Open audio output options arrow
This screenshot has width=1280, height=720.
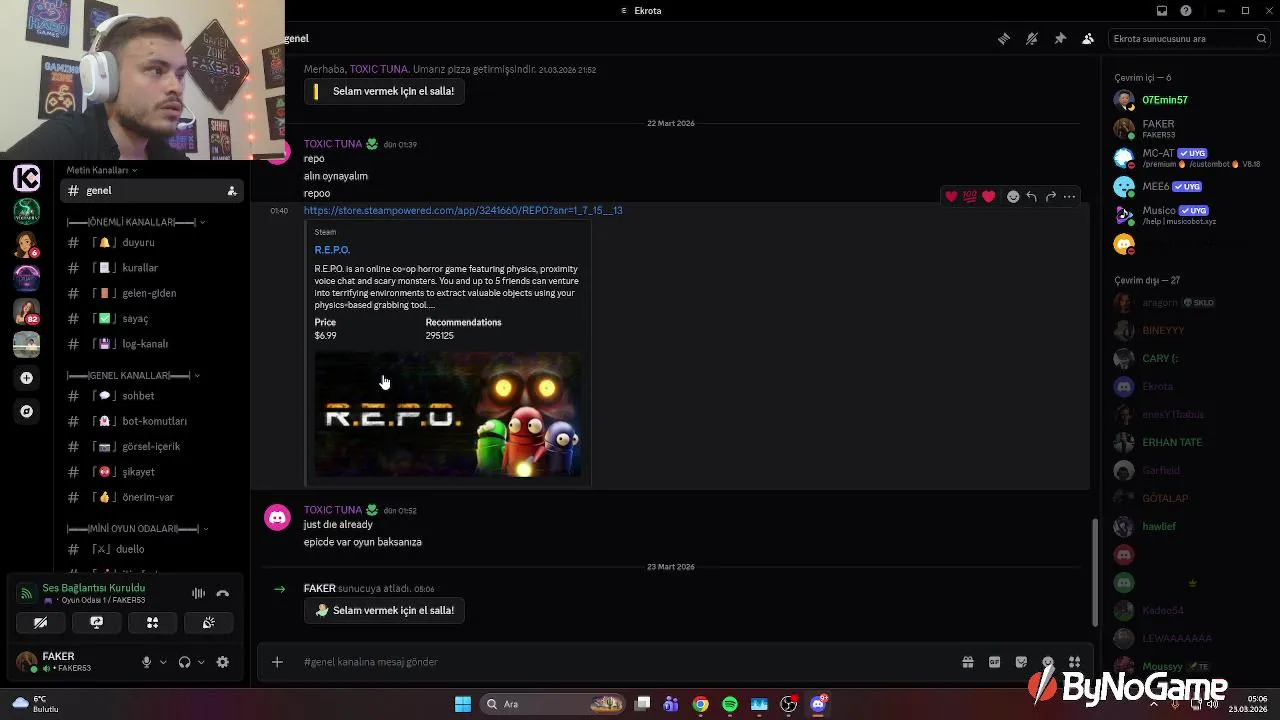pyautogui.click(x=201, y=662)
